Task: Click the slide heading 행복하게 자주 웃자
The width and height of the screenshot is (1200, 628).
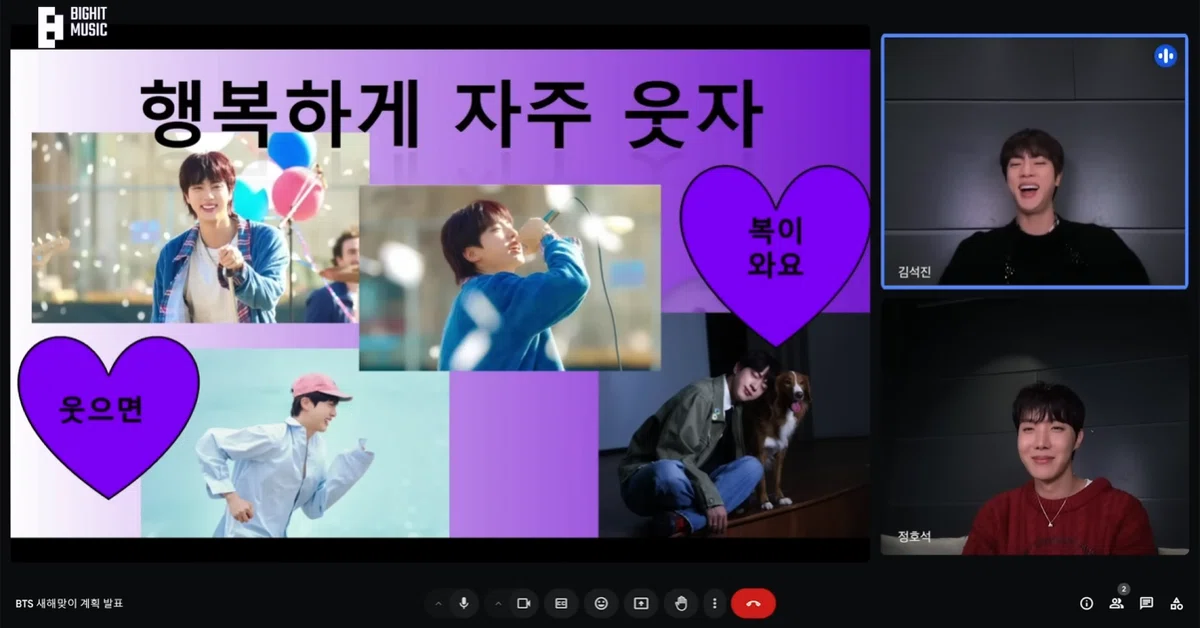Action: click(x=453, y=116)
